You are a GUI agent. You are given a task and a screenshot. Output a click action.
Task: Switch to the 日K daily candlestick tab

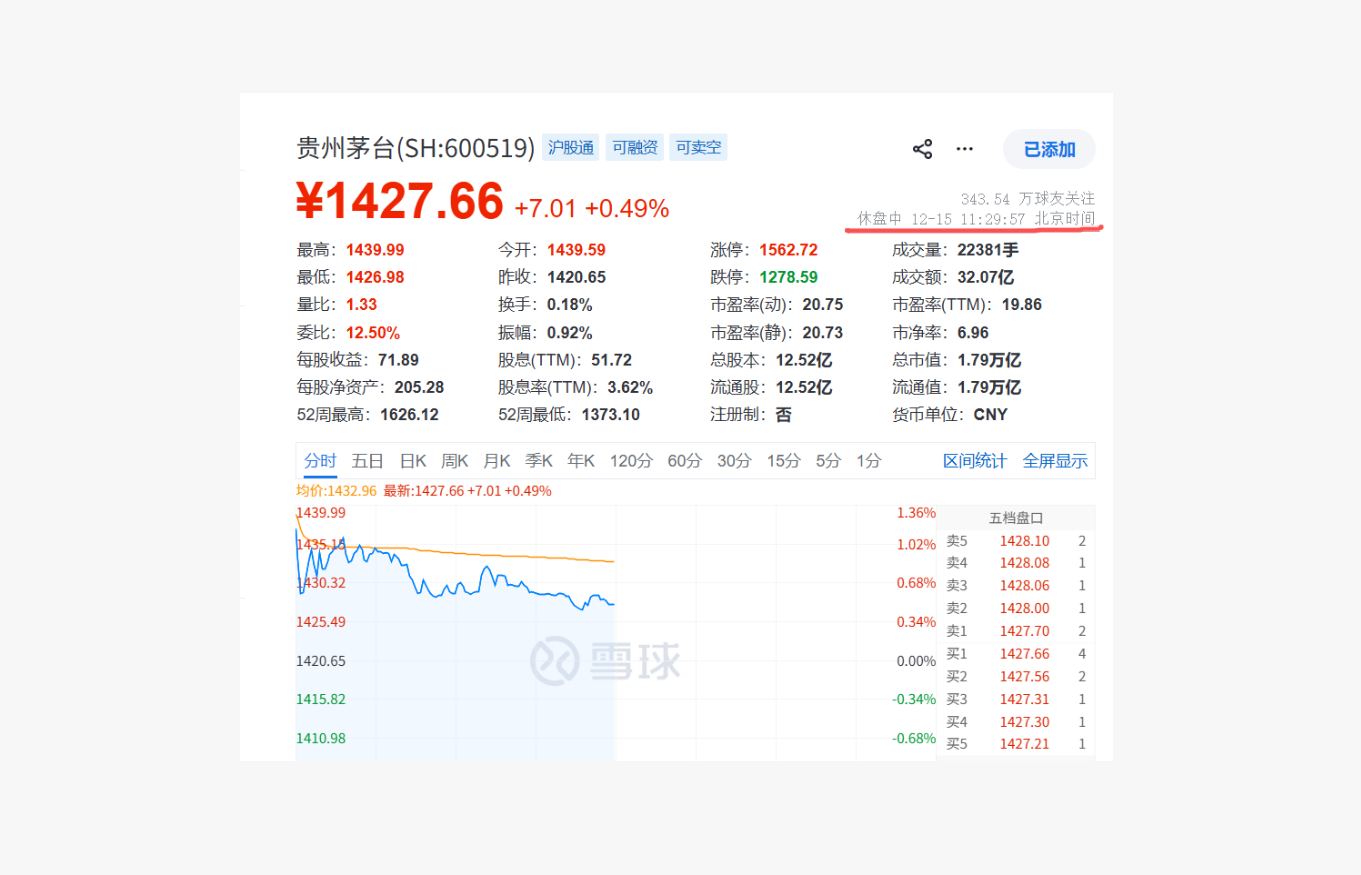[x=411, y=460]
